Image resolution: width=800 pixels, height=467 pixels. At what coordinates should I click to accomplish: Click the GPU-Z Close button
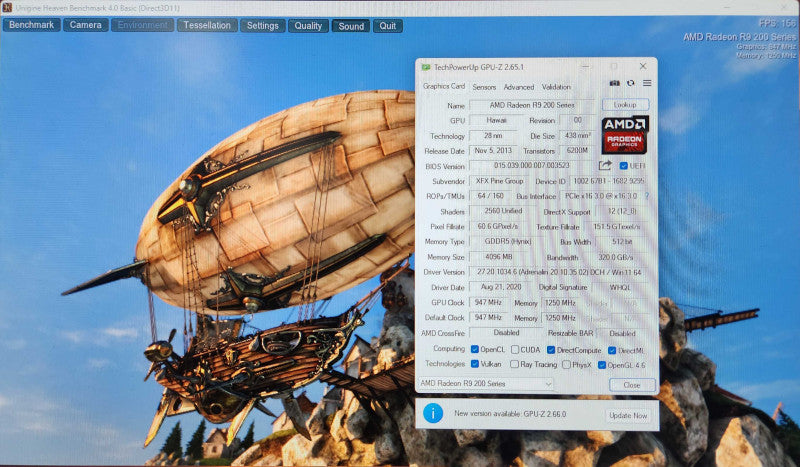tap(632, 385)
